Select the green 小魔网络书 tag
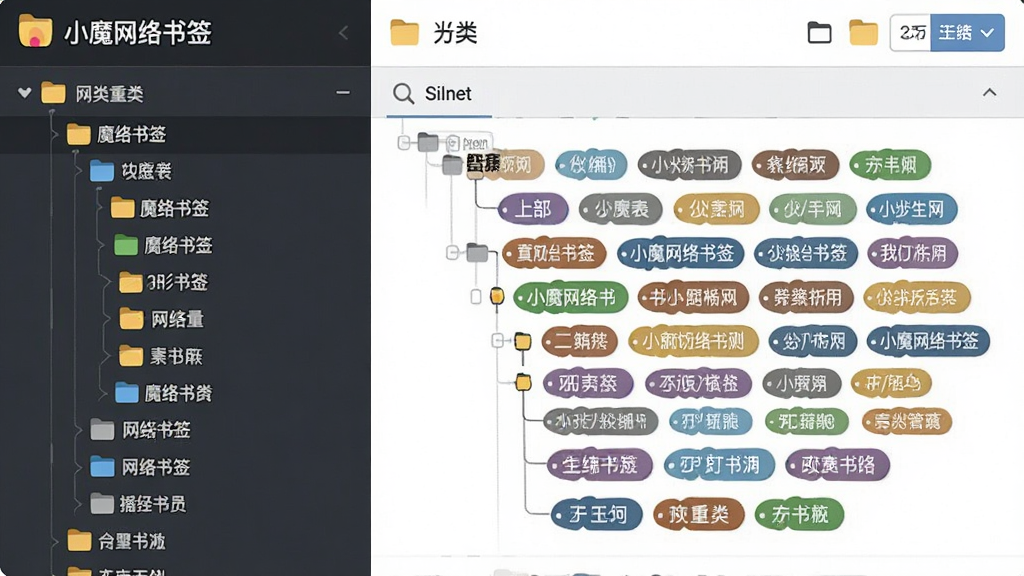The width and height of the screenshot is (1024, 576). click(x=570, y=298)
